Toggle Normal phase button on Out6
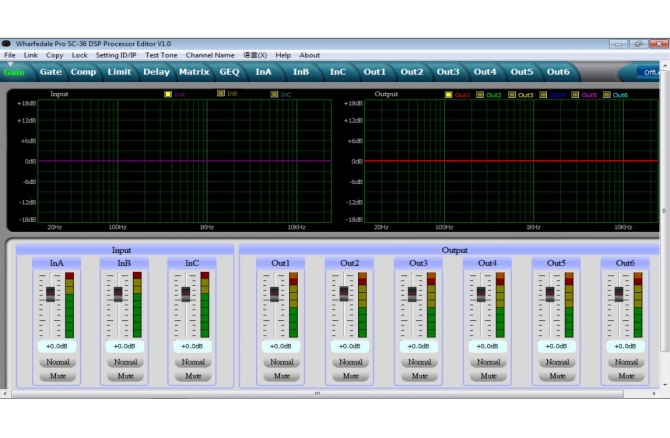670x438 pixels. click(626, 362)
